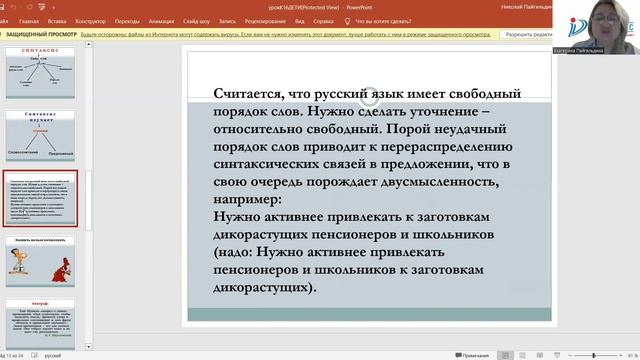
Task: Open the Вид ribbon tab
Action: (x=300, y=21)
